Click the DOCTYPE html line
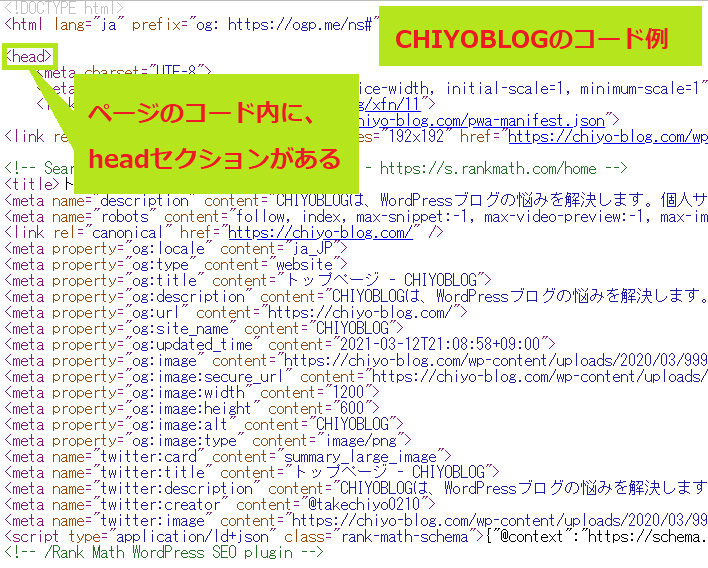708x568 pixels. [64, 8]
